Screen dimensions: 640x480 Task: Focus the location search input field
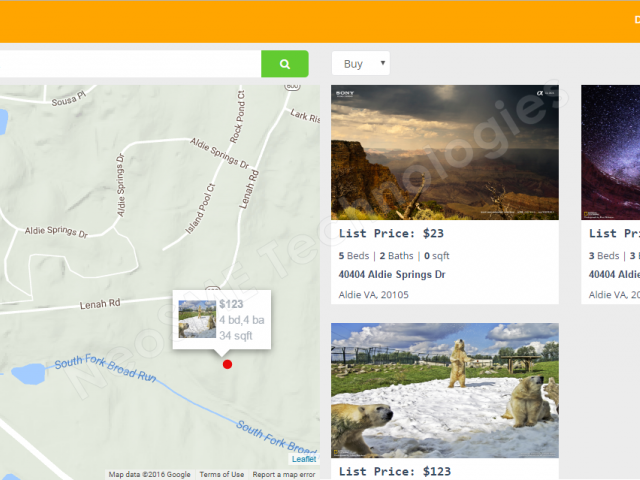pos(130,64)
